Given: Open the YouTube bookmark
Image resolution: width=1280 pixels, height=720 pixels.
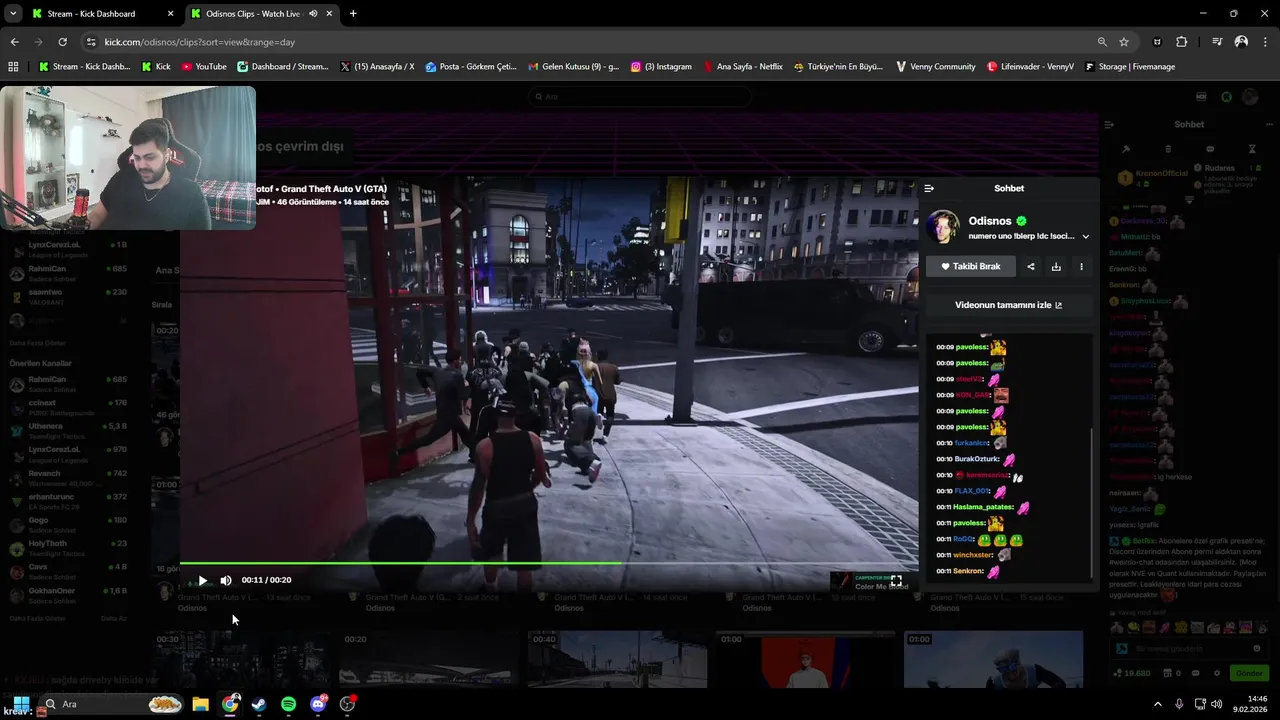Looking at the screenshot, I should tap(203, 67).
